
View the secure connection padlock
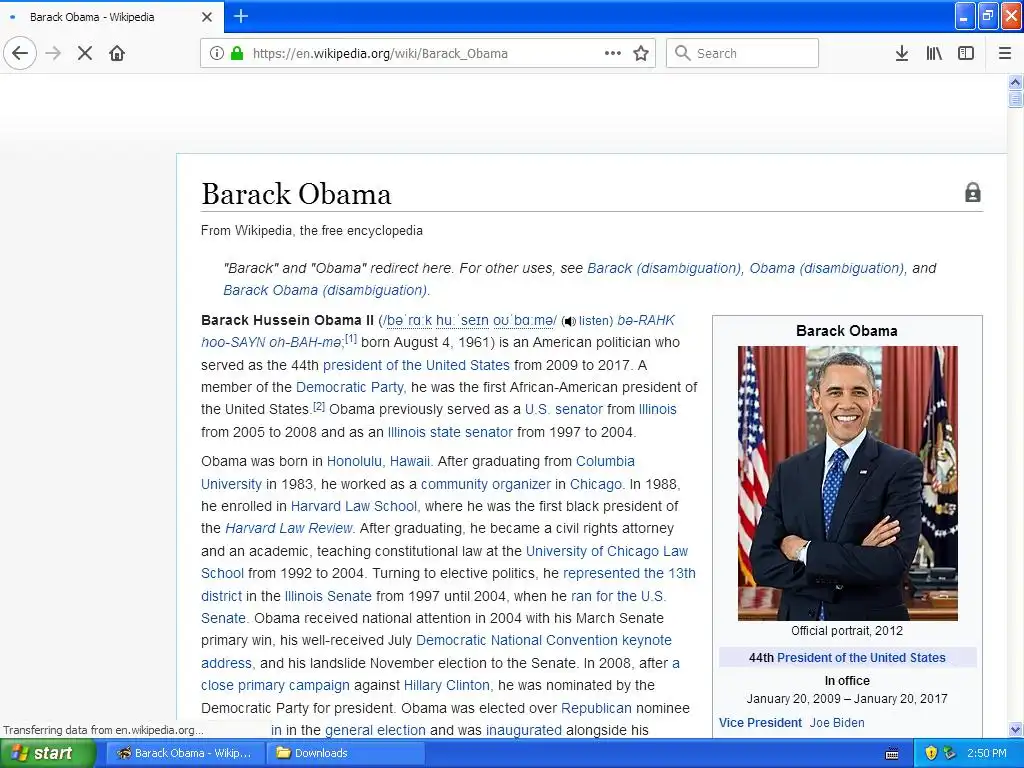[x=237, y=53]
